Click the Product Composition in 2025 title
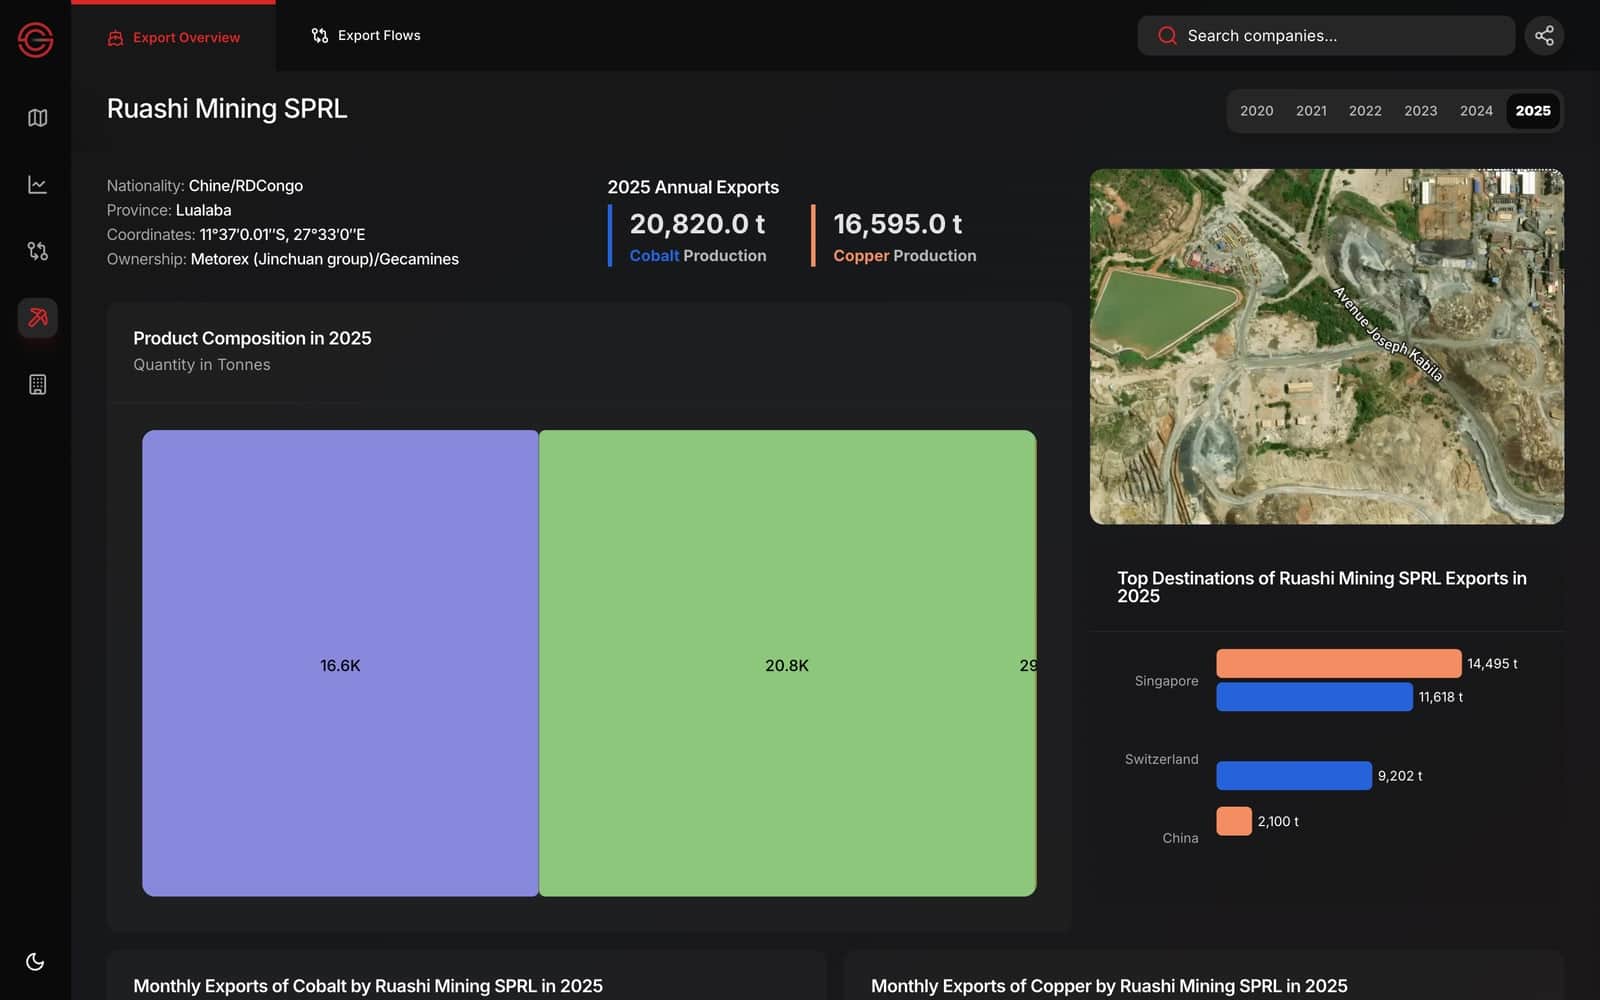This screenshot has width=1600, height=1000. coord(252,339)
